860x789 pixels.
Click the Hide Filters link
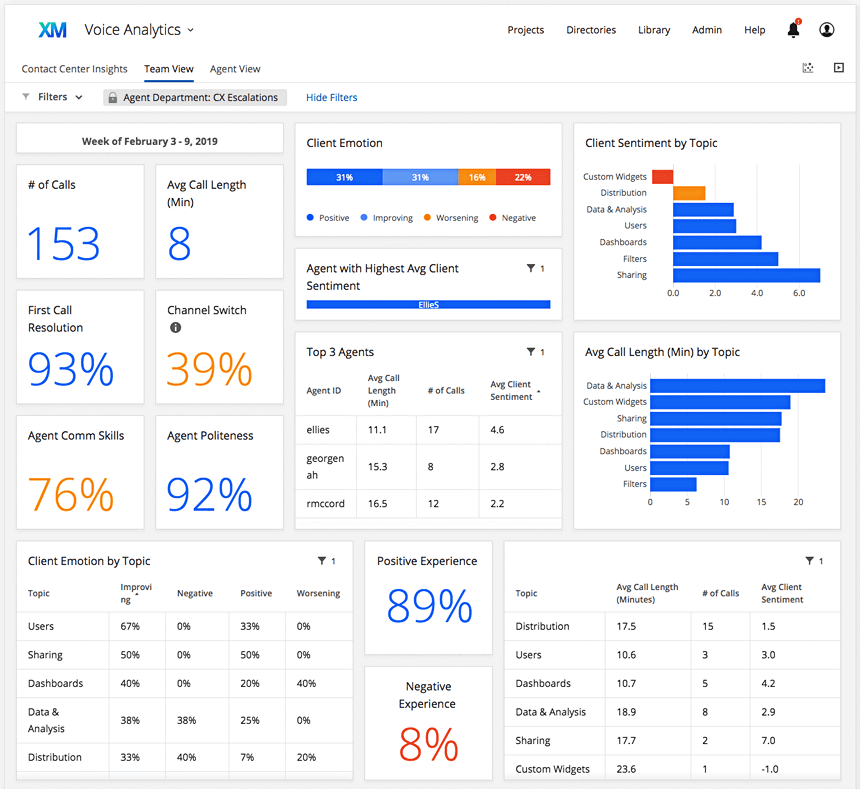pyautogui.click(x=331, y=97)
